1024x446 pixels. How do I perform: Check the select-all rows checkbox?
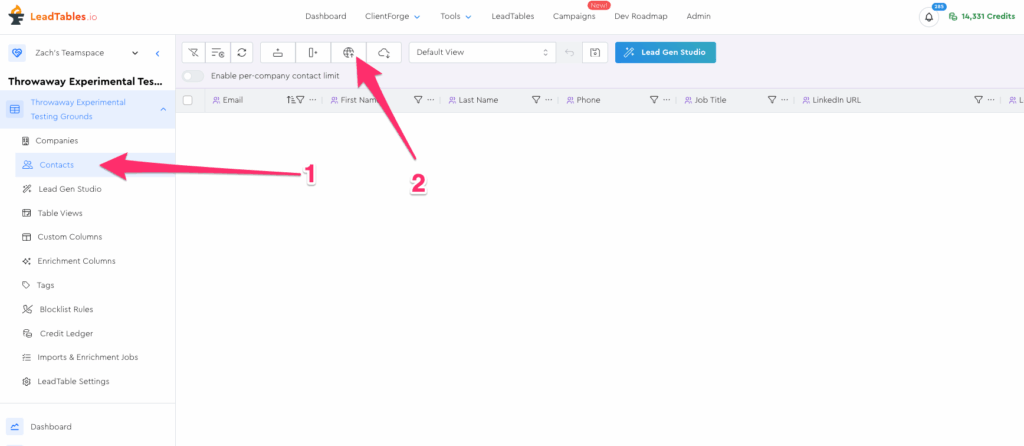tap(188, 100)
